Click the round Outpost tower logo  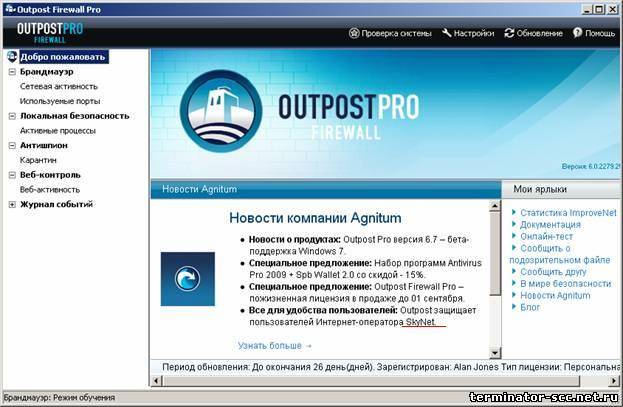pos(221,111)
